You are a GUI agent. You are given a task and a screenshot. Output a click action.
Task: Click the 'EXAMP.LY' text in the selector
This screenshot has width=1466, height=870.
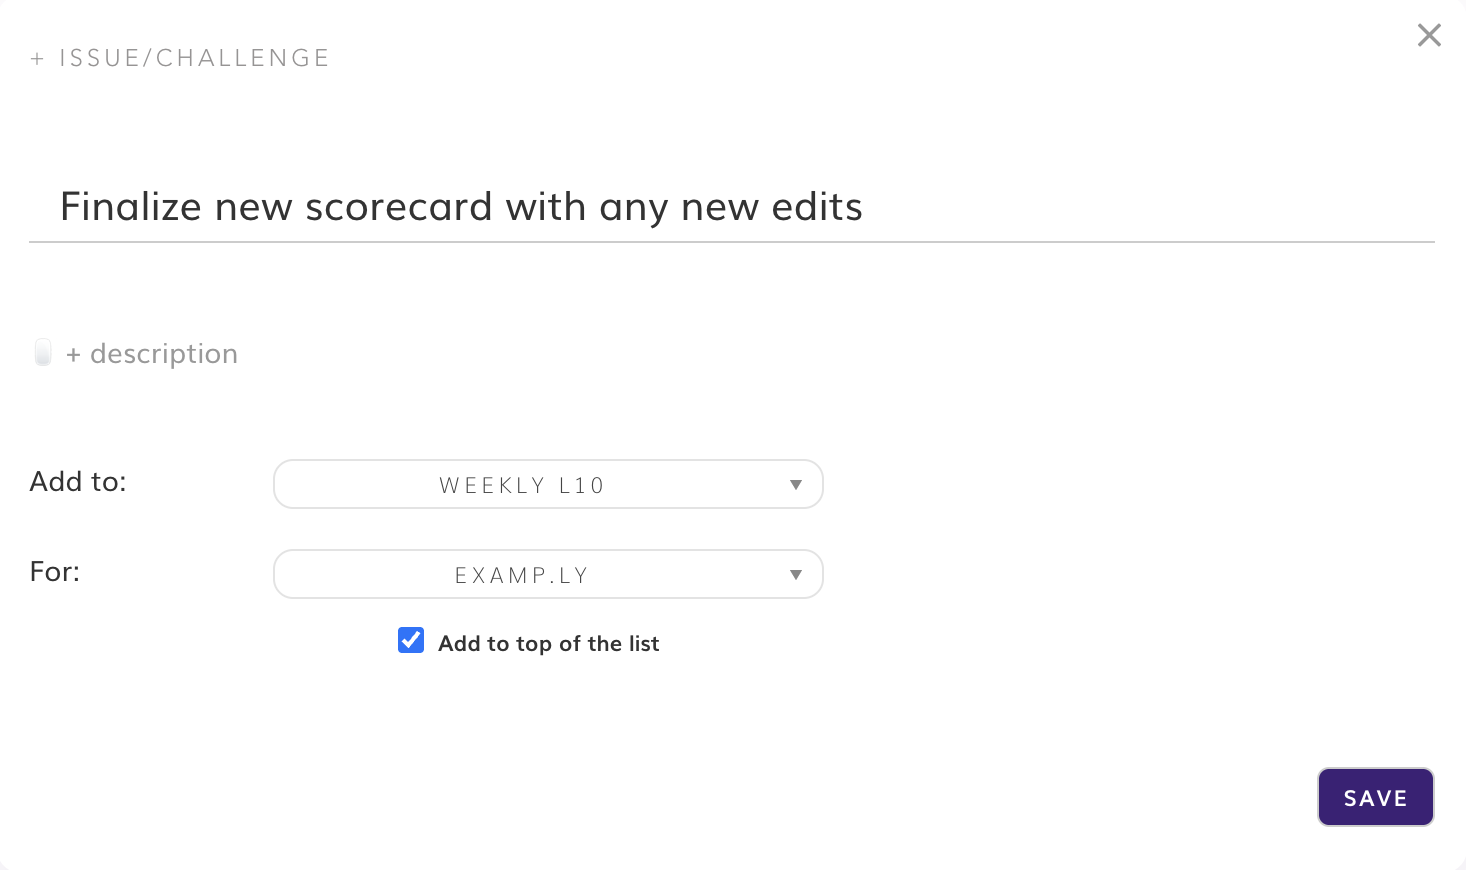(x=522, y=576)
